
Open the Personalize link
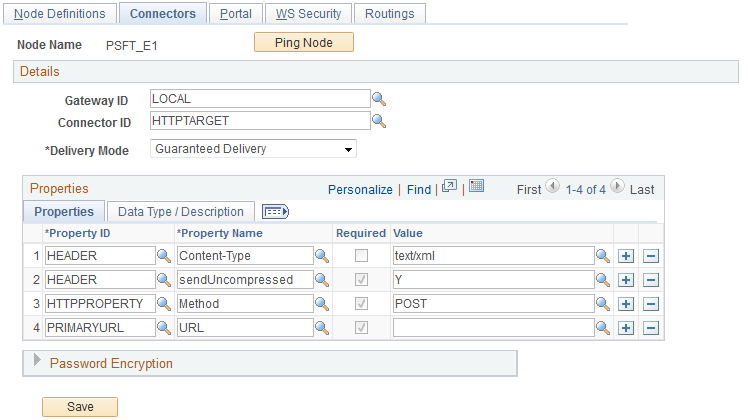360,190
